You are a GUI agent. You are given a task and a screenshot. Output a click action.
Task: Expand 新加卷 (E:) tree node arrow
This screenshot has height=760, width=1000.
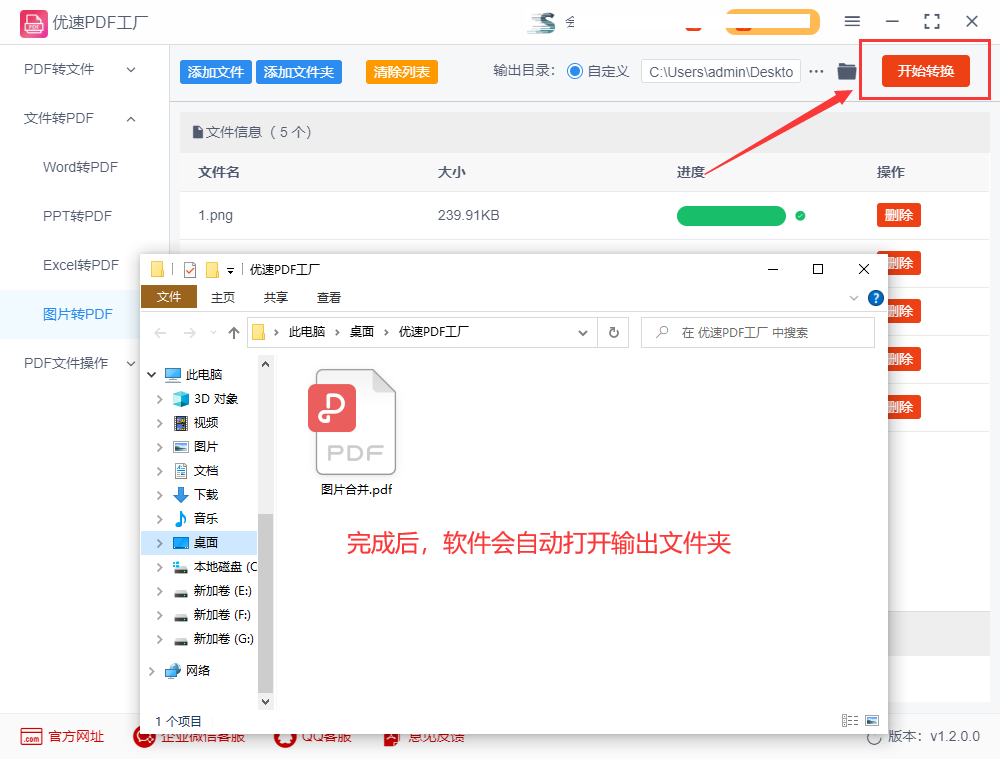pyautogui.click(x=159, y=592)
